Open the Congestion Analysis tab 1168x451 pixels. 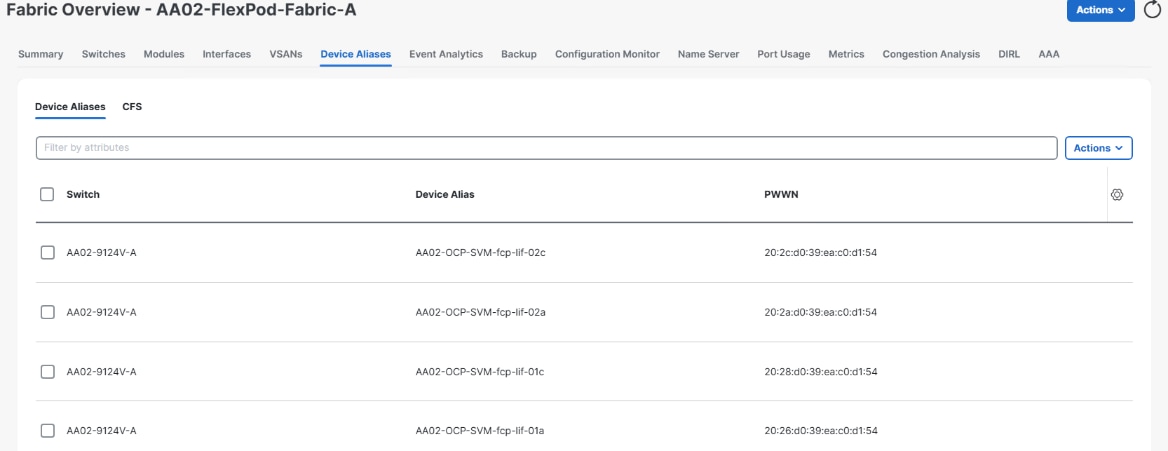coord(931,54)
